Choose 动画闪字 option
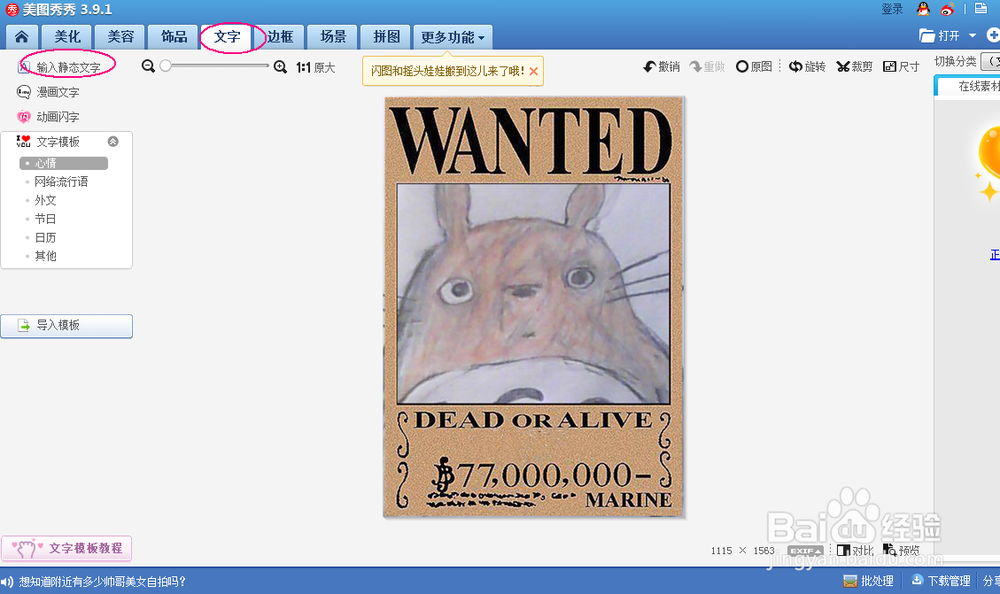The image size is (1000, 594). 48,117
